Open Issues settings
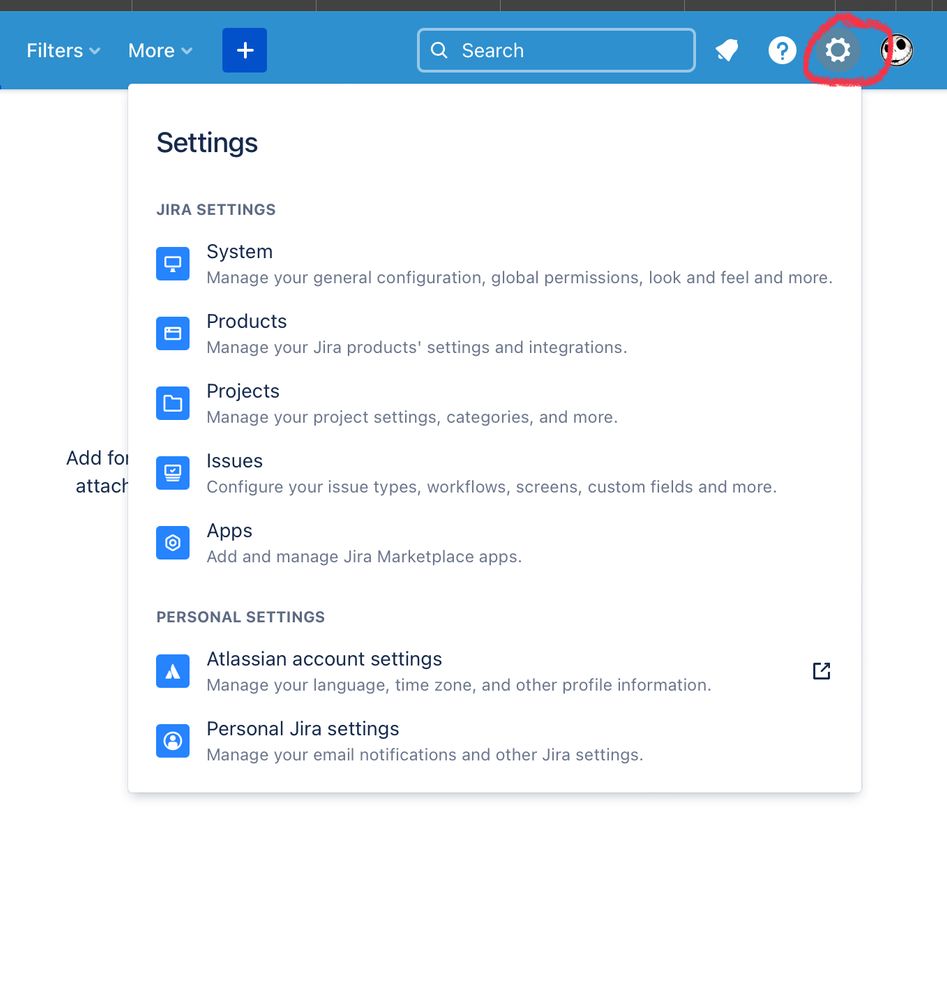 (x=495, y=473)
